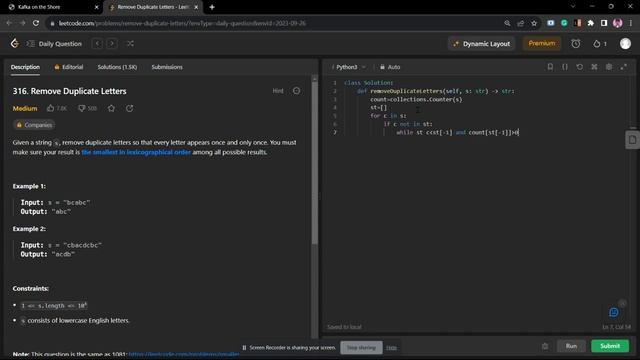The width and height of the screenshot is (640, 360).
Task: Toggle the Auto editor lock setting
Action: click(x=390, y=67)
